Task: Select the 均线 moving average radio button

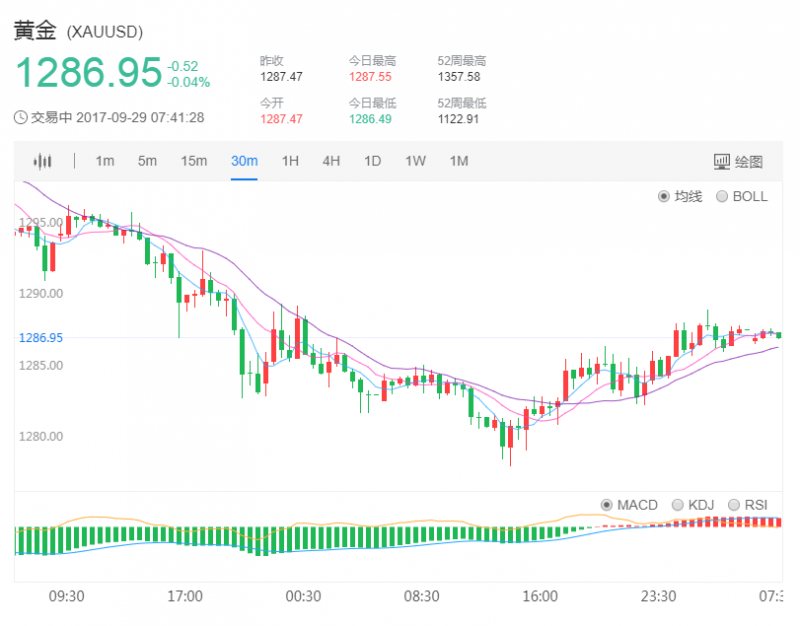Action: [664, 197]
